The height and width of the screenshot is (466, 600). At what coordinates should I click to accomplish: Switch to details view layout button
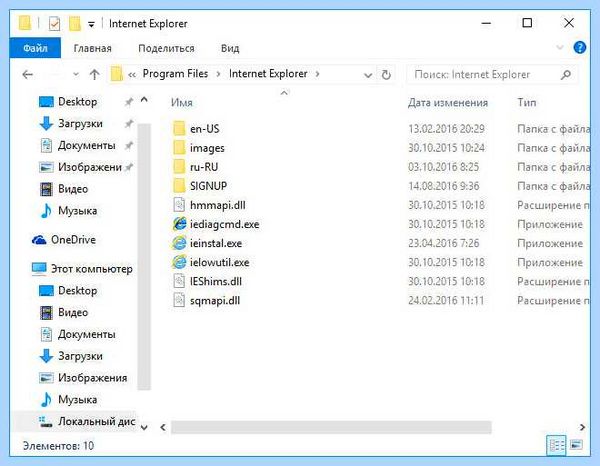tap(557, 445)
